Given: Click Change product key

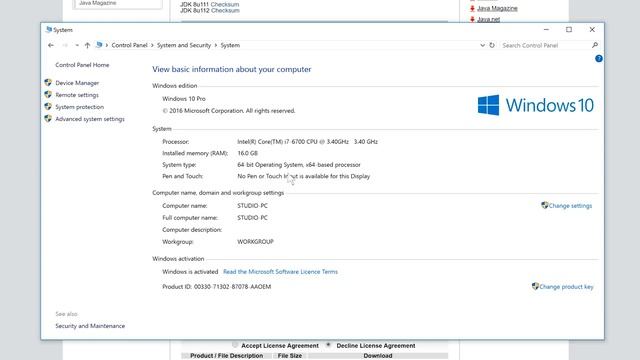Looking at the screenshot, I should [566, 287].
